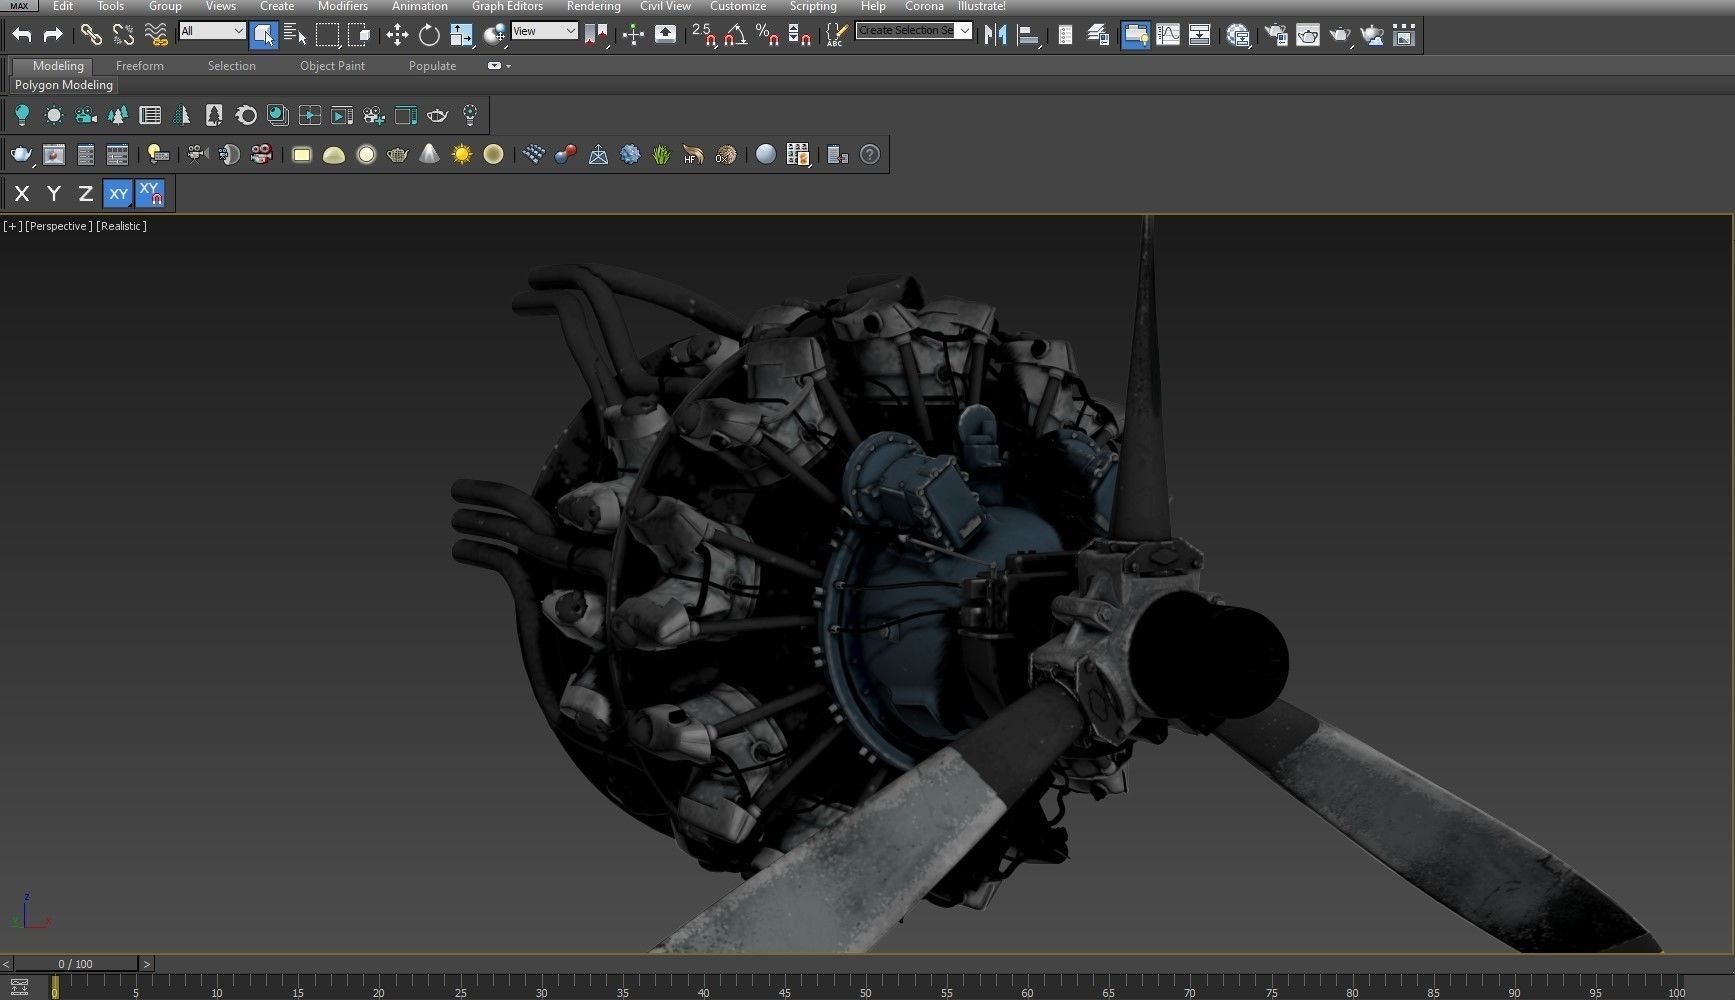Open the viewport [+] general menu

pos(13,226)
